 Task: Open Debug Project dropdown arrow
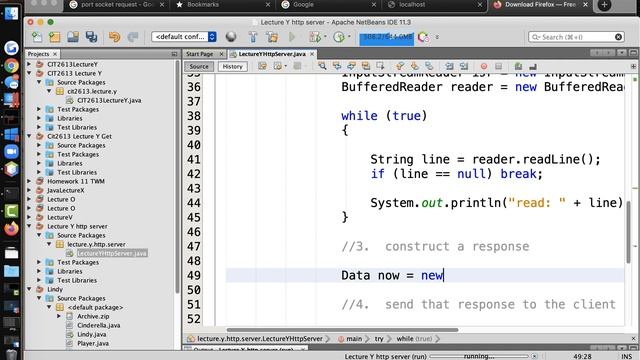(325, 37)
